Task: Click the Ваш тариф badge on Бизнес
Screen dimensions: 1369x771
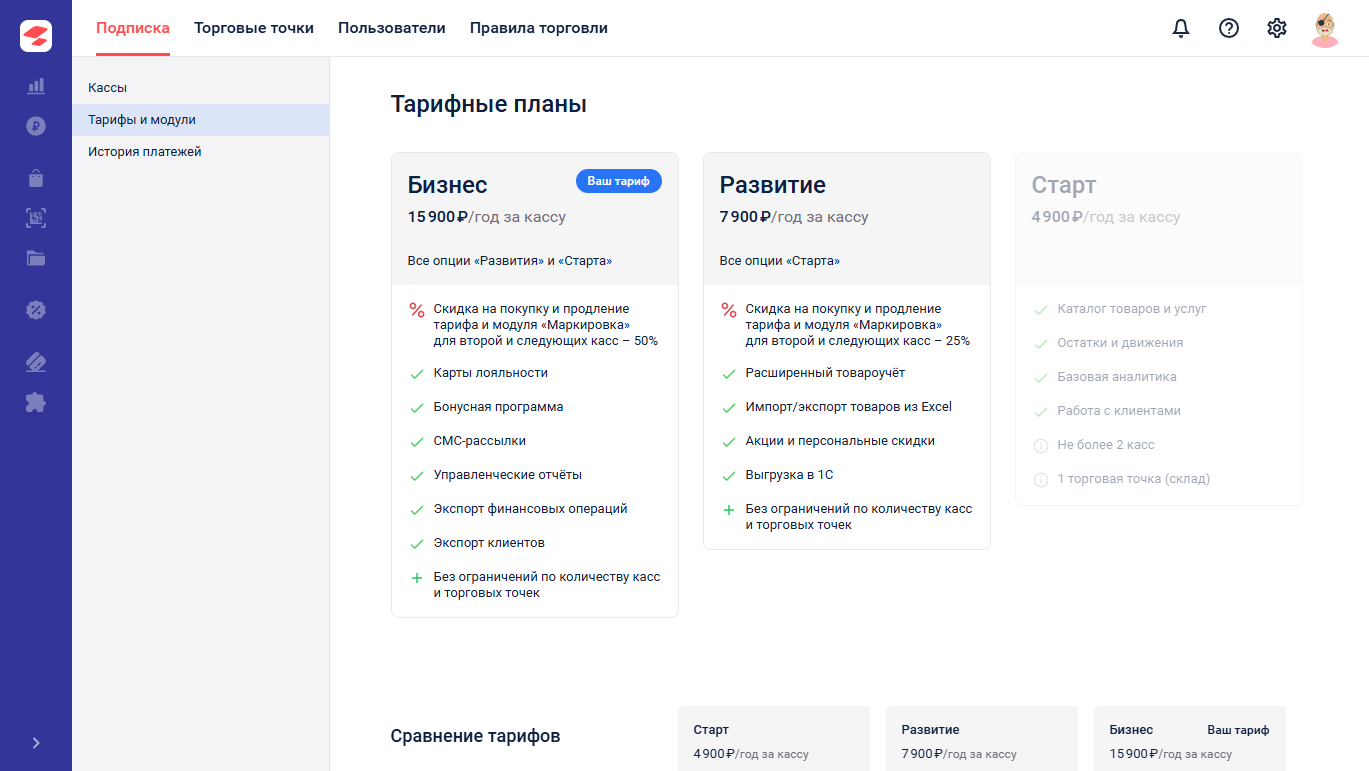Action: click(x=618, y=181)
